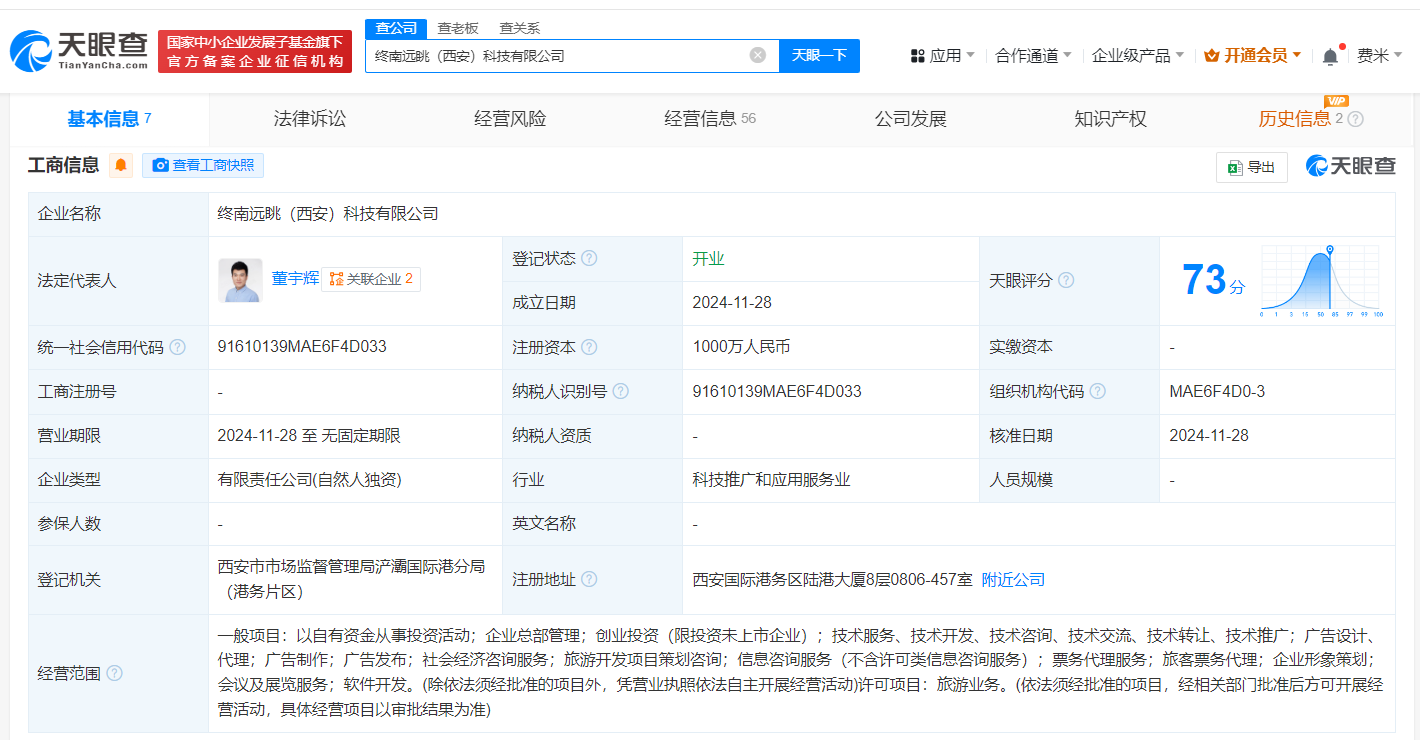Open the notification bell in header
Image resolution: width=1420 pixels, height=740 pixels.
pyautogui.click(x=1330, y=56)
